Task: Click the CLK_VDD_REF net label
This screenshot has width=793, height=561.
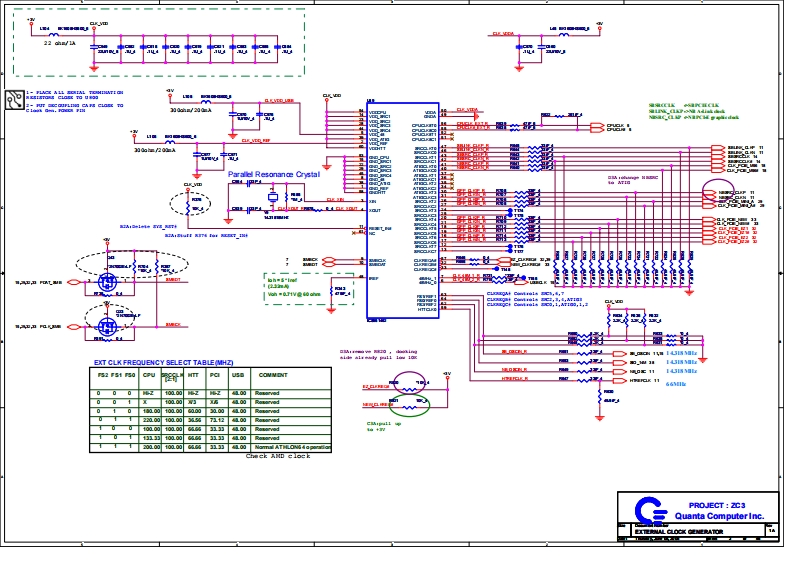Action: click(257, 141)
